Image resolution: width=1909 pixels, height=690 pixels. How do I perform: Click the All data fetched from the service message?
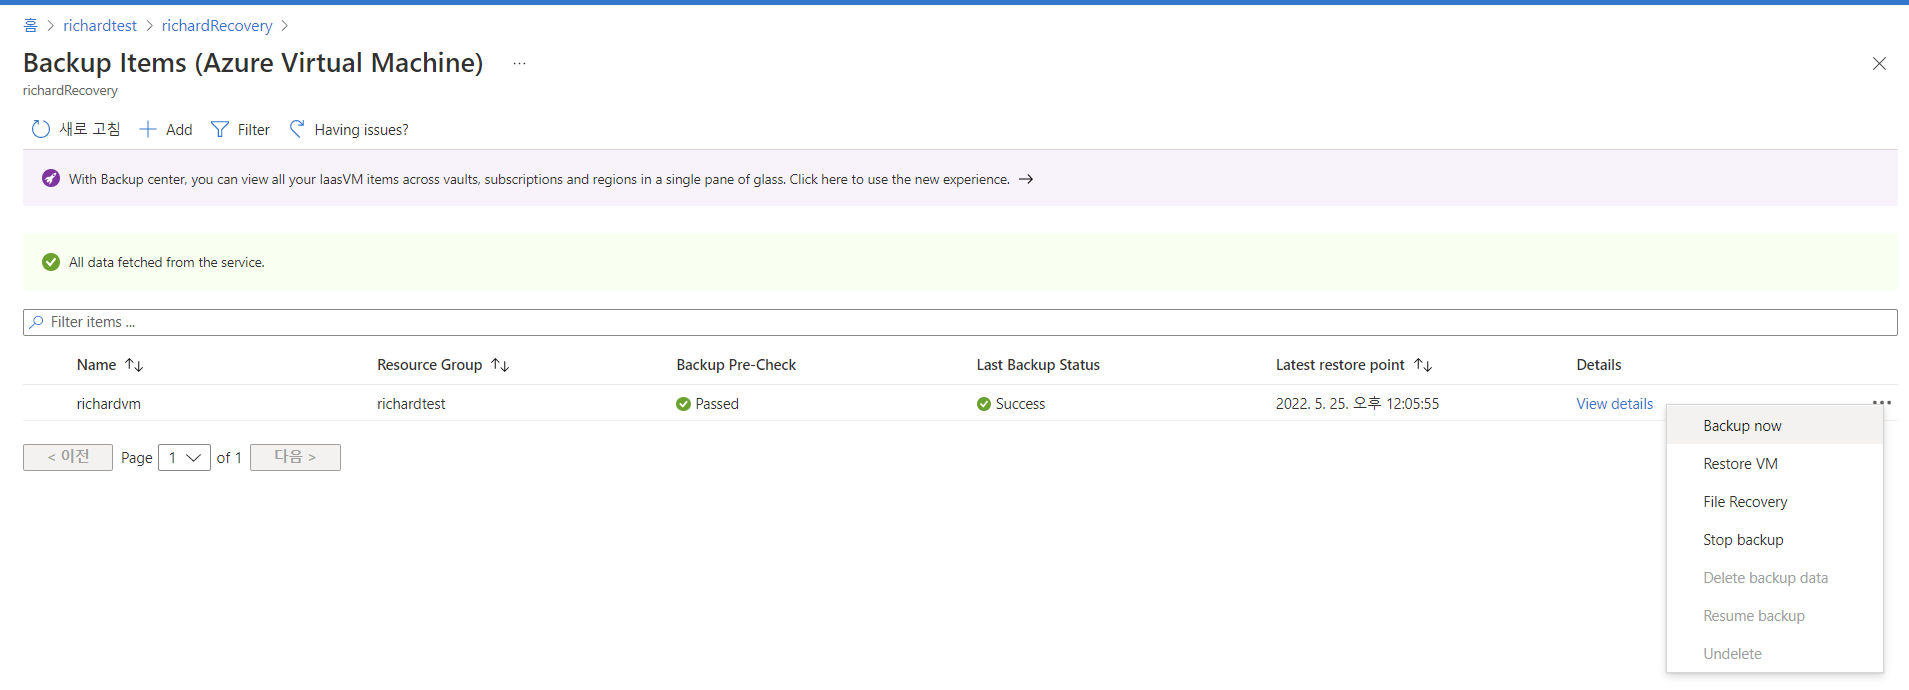click(x=167, y=262)
